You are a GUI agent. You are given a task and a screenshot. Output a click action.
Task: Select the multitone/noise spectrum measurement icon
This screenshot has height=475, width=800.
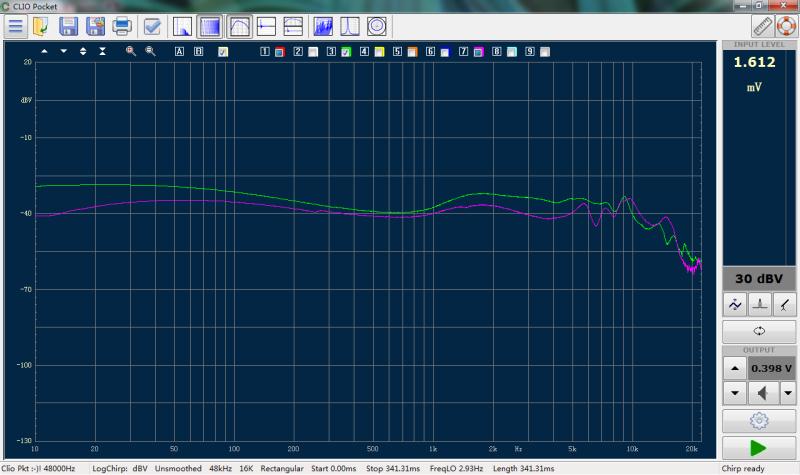click(x=210, y=26)
